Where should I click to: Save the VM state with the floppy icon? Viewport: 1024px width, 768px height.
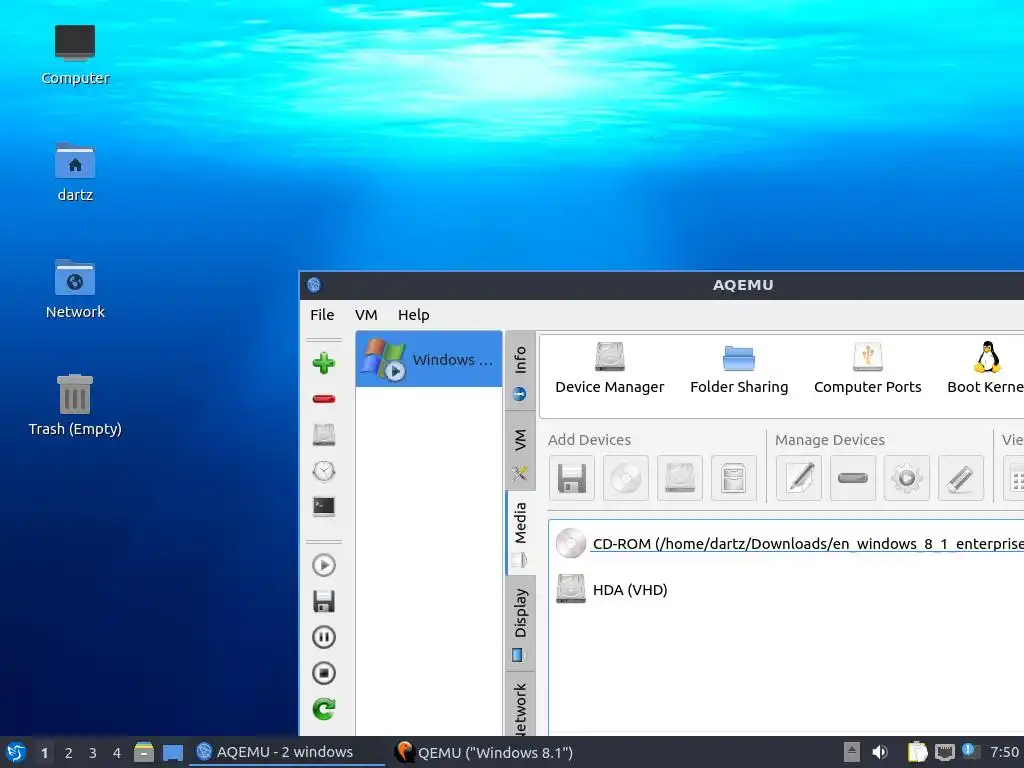[323, 601]
